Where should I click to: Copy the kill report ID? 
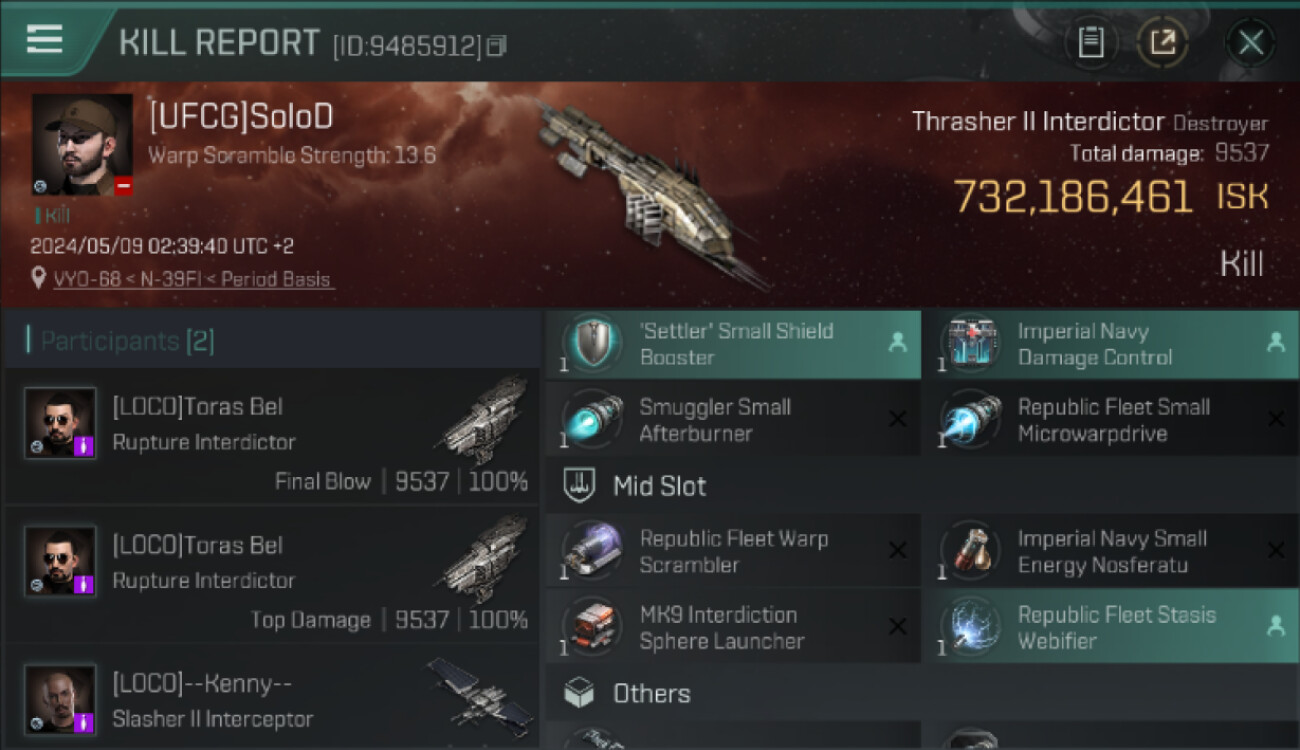(497, 46)
